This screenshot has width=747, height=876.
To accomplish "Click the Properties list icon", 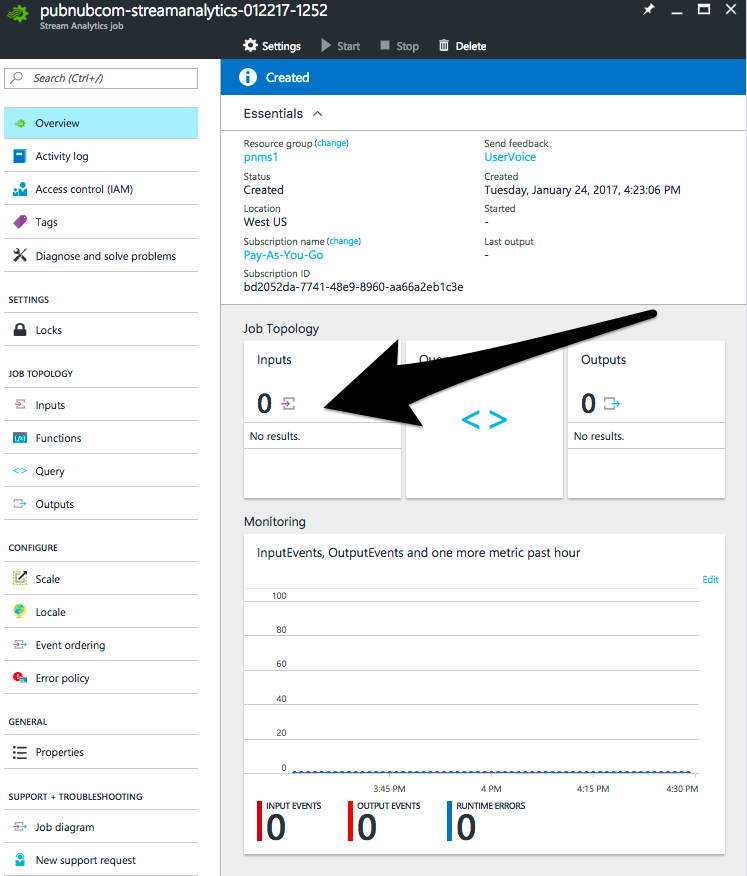I will pos(20,753).
